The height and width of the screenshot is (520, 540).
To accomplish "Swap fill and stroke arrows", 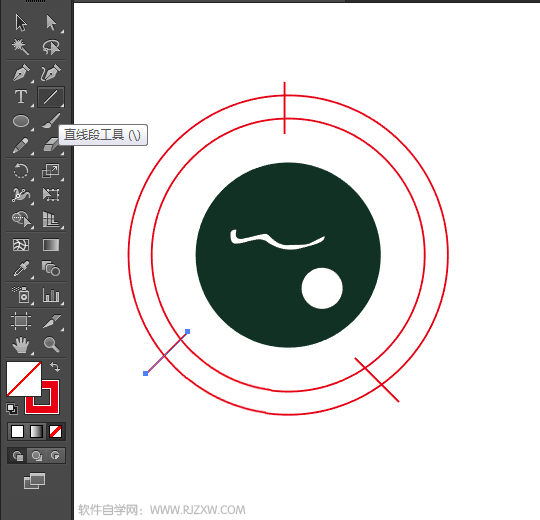I will point(55,366).
